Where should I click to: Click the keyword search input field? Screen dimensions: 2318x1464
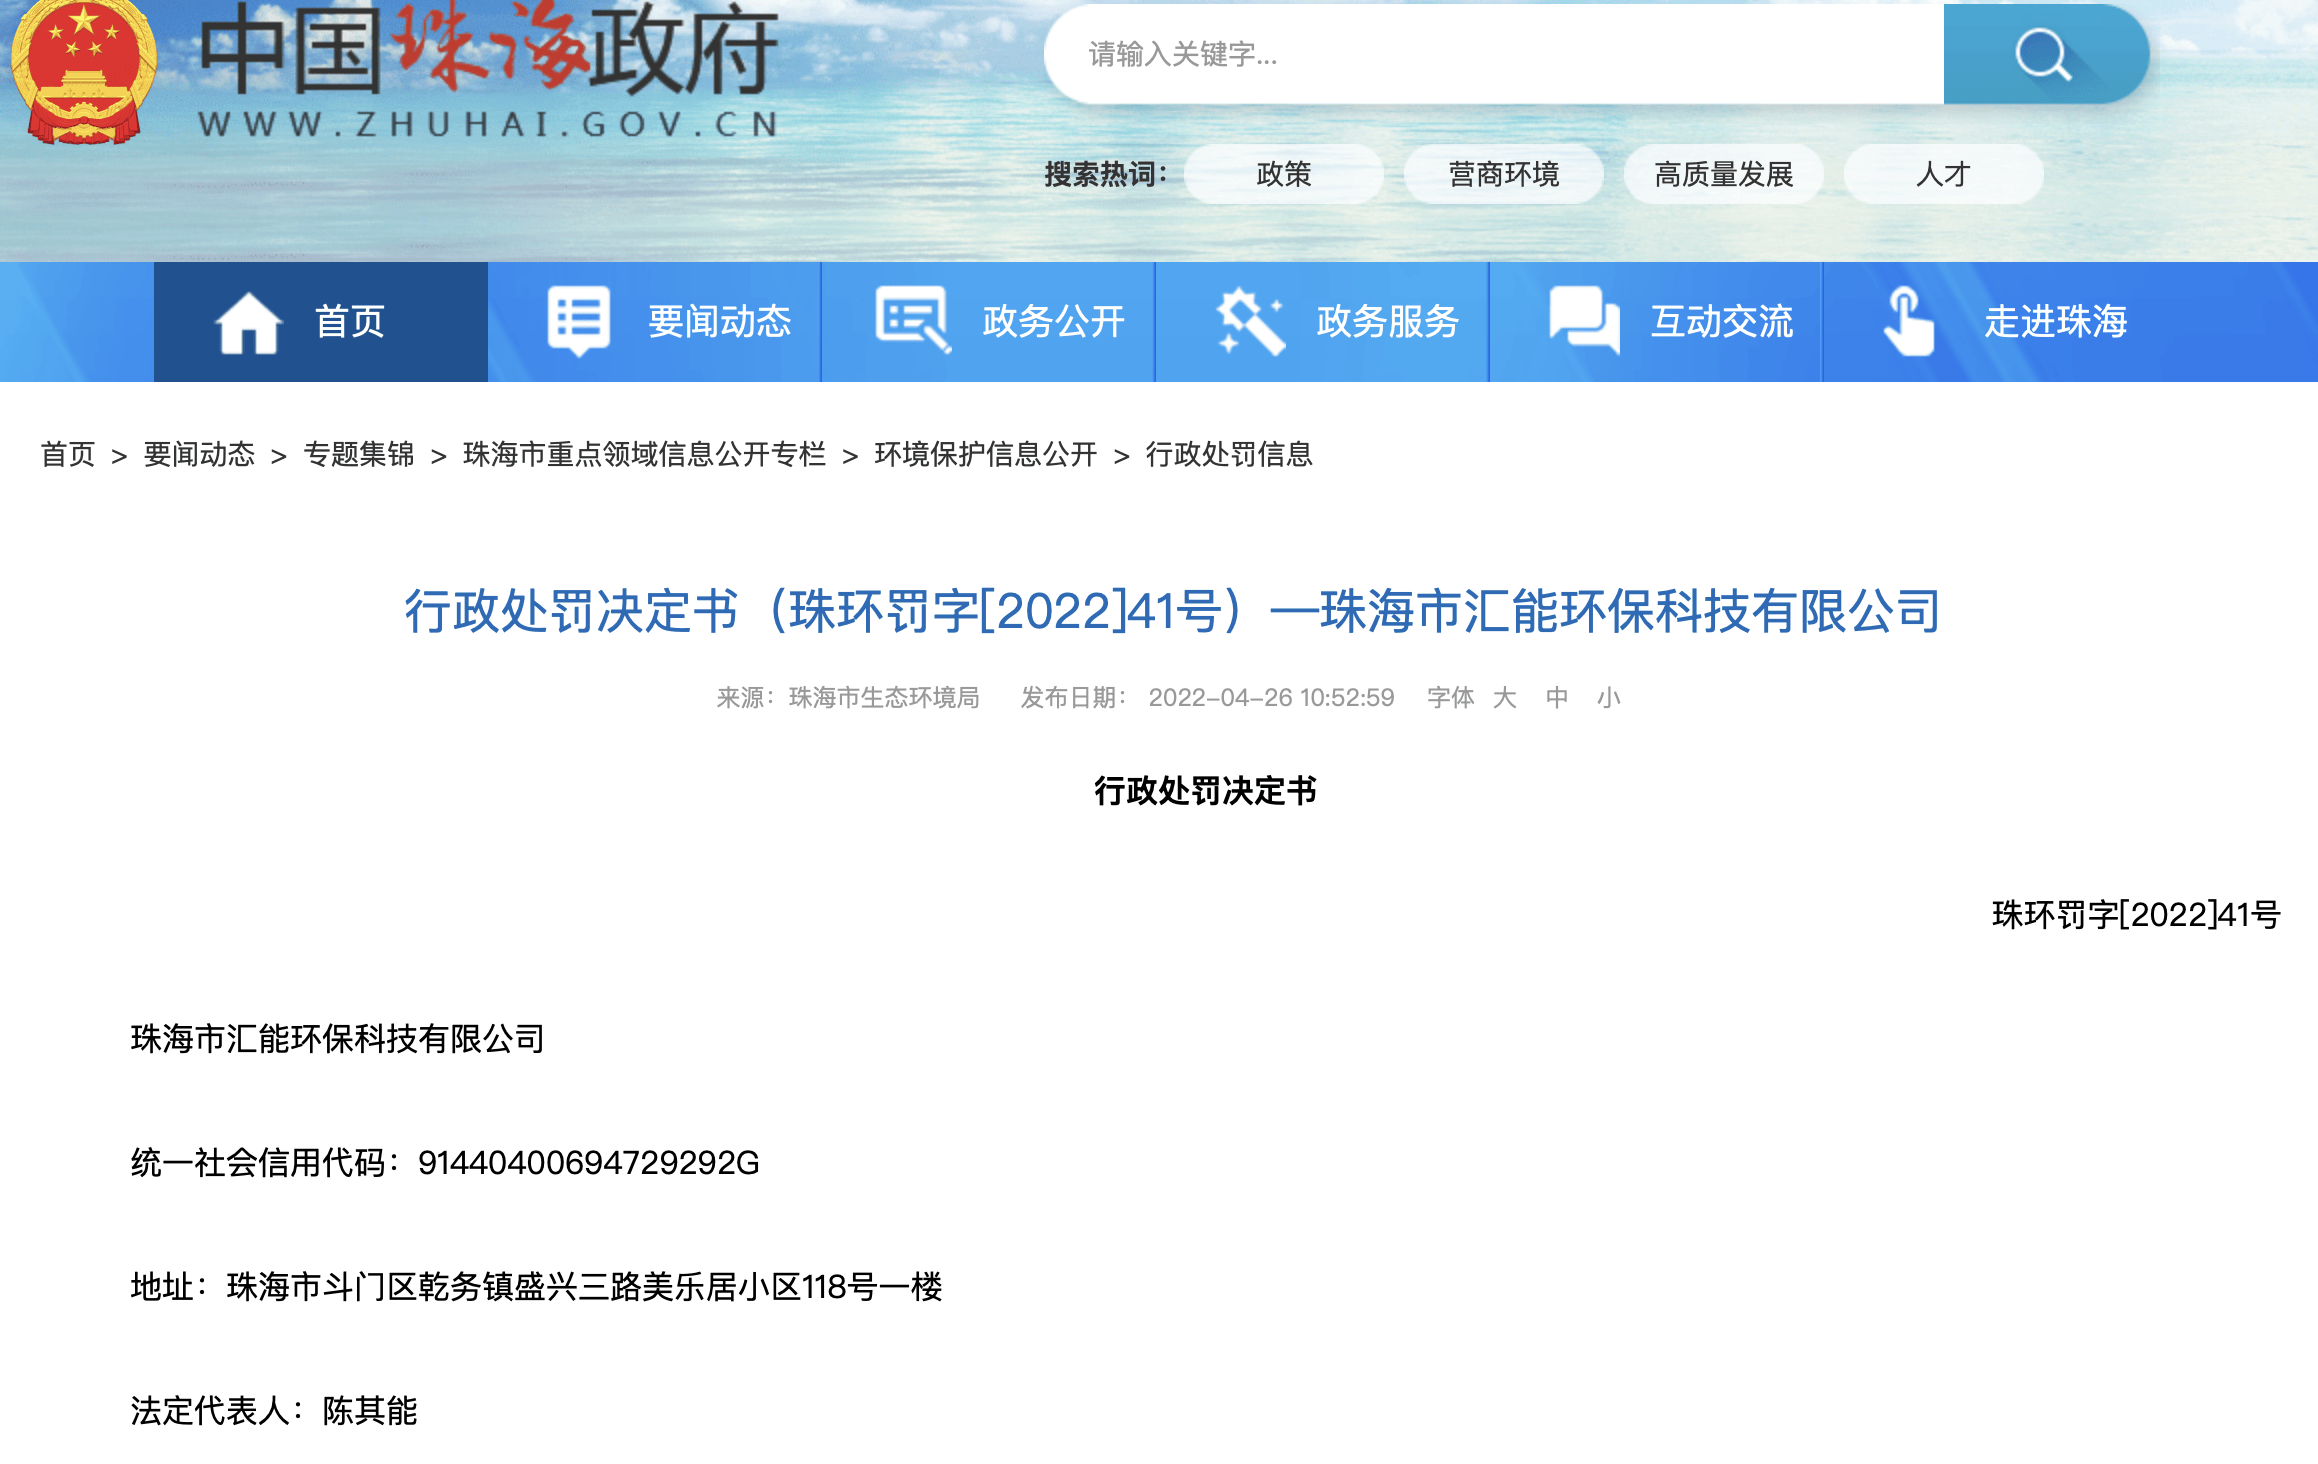[x=1490, y=54]
